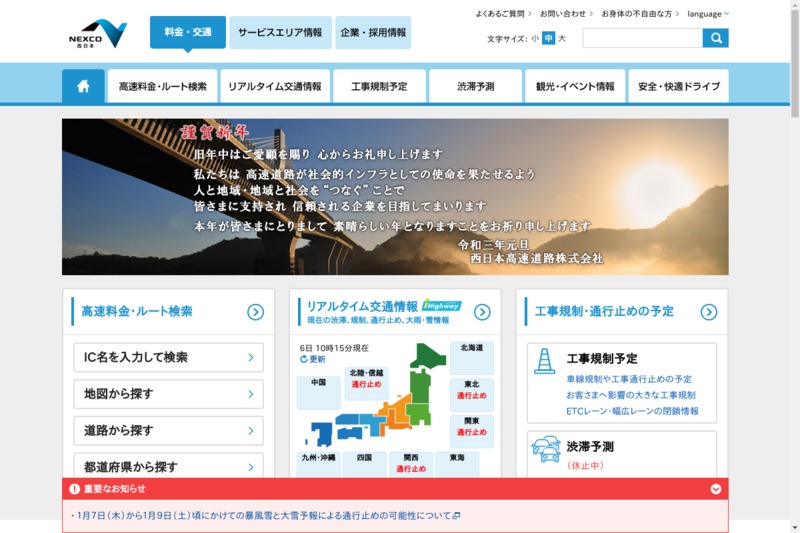Viewport: 800px width, 533px height.
Task: Expand IC名を入力して検索 option
Action: [168, 357]
